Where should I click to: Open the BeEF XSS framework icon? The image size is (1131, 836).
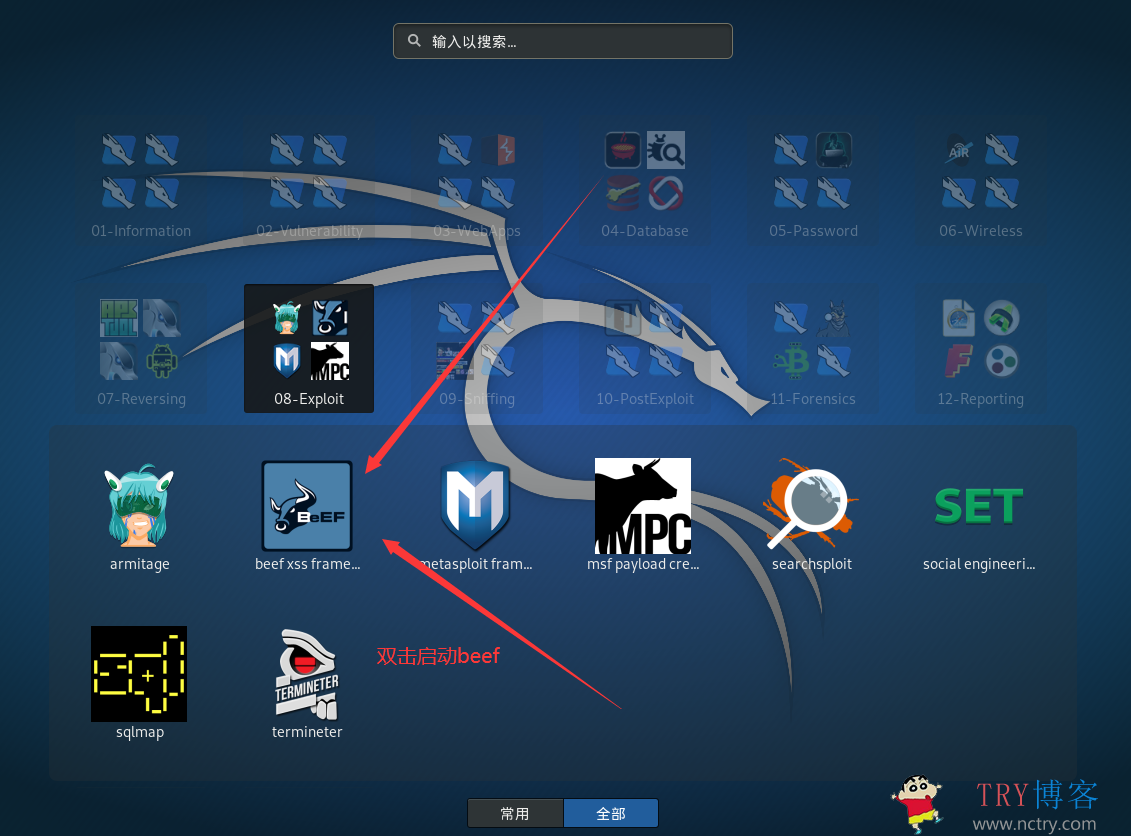[307, 506]
